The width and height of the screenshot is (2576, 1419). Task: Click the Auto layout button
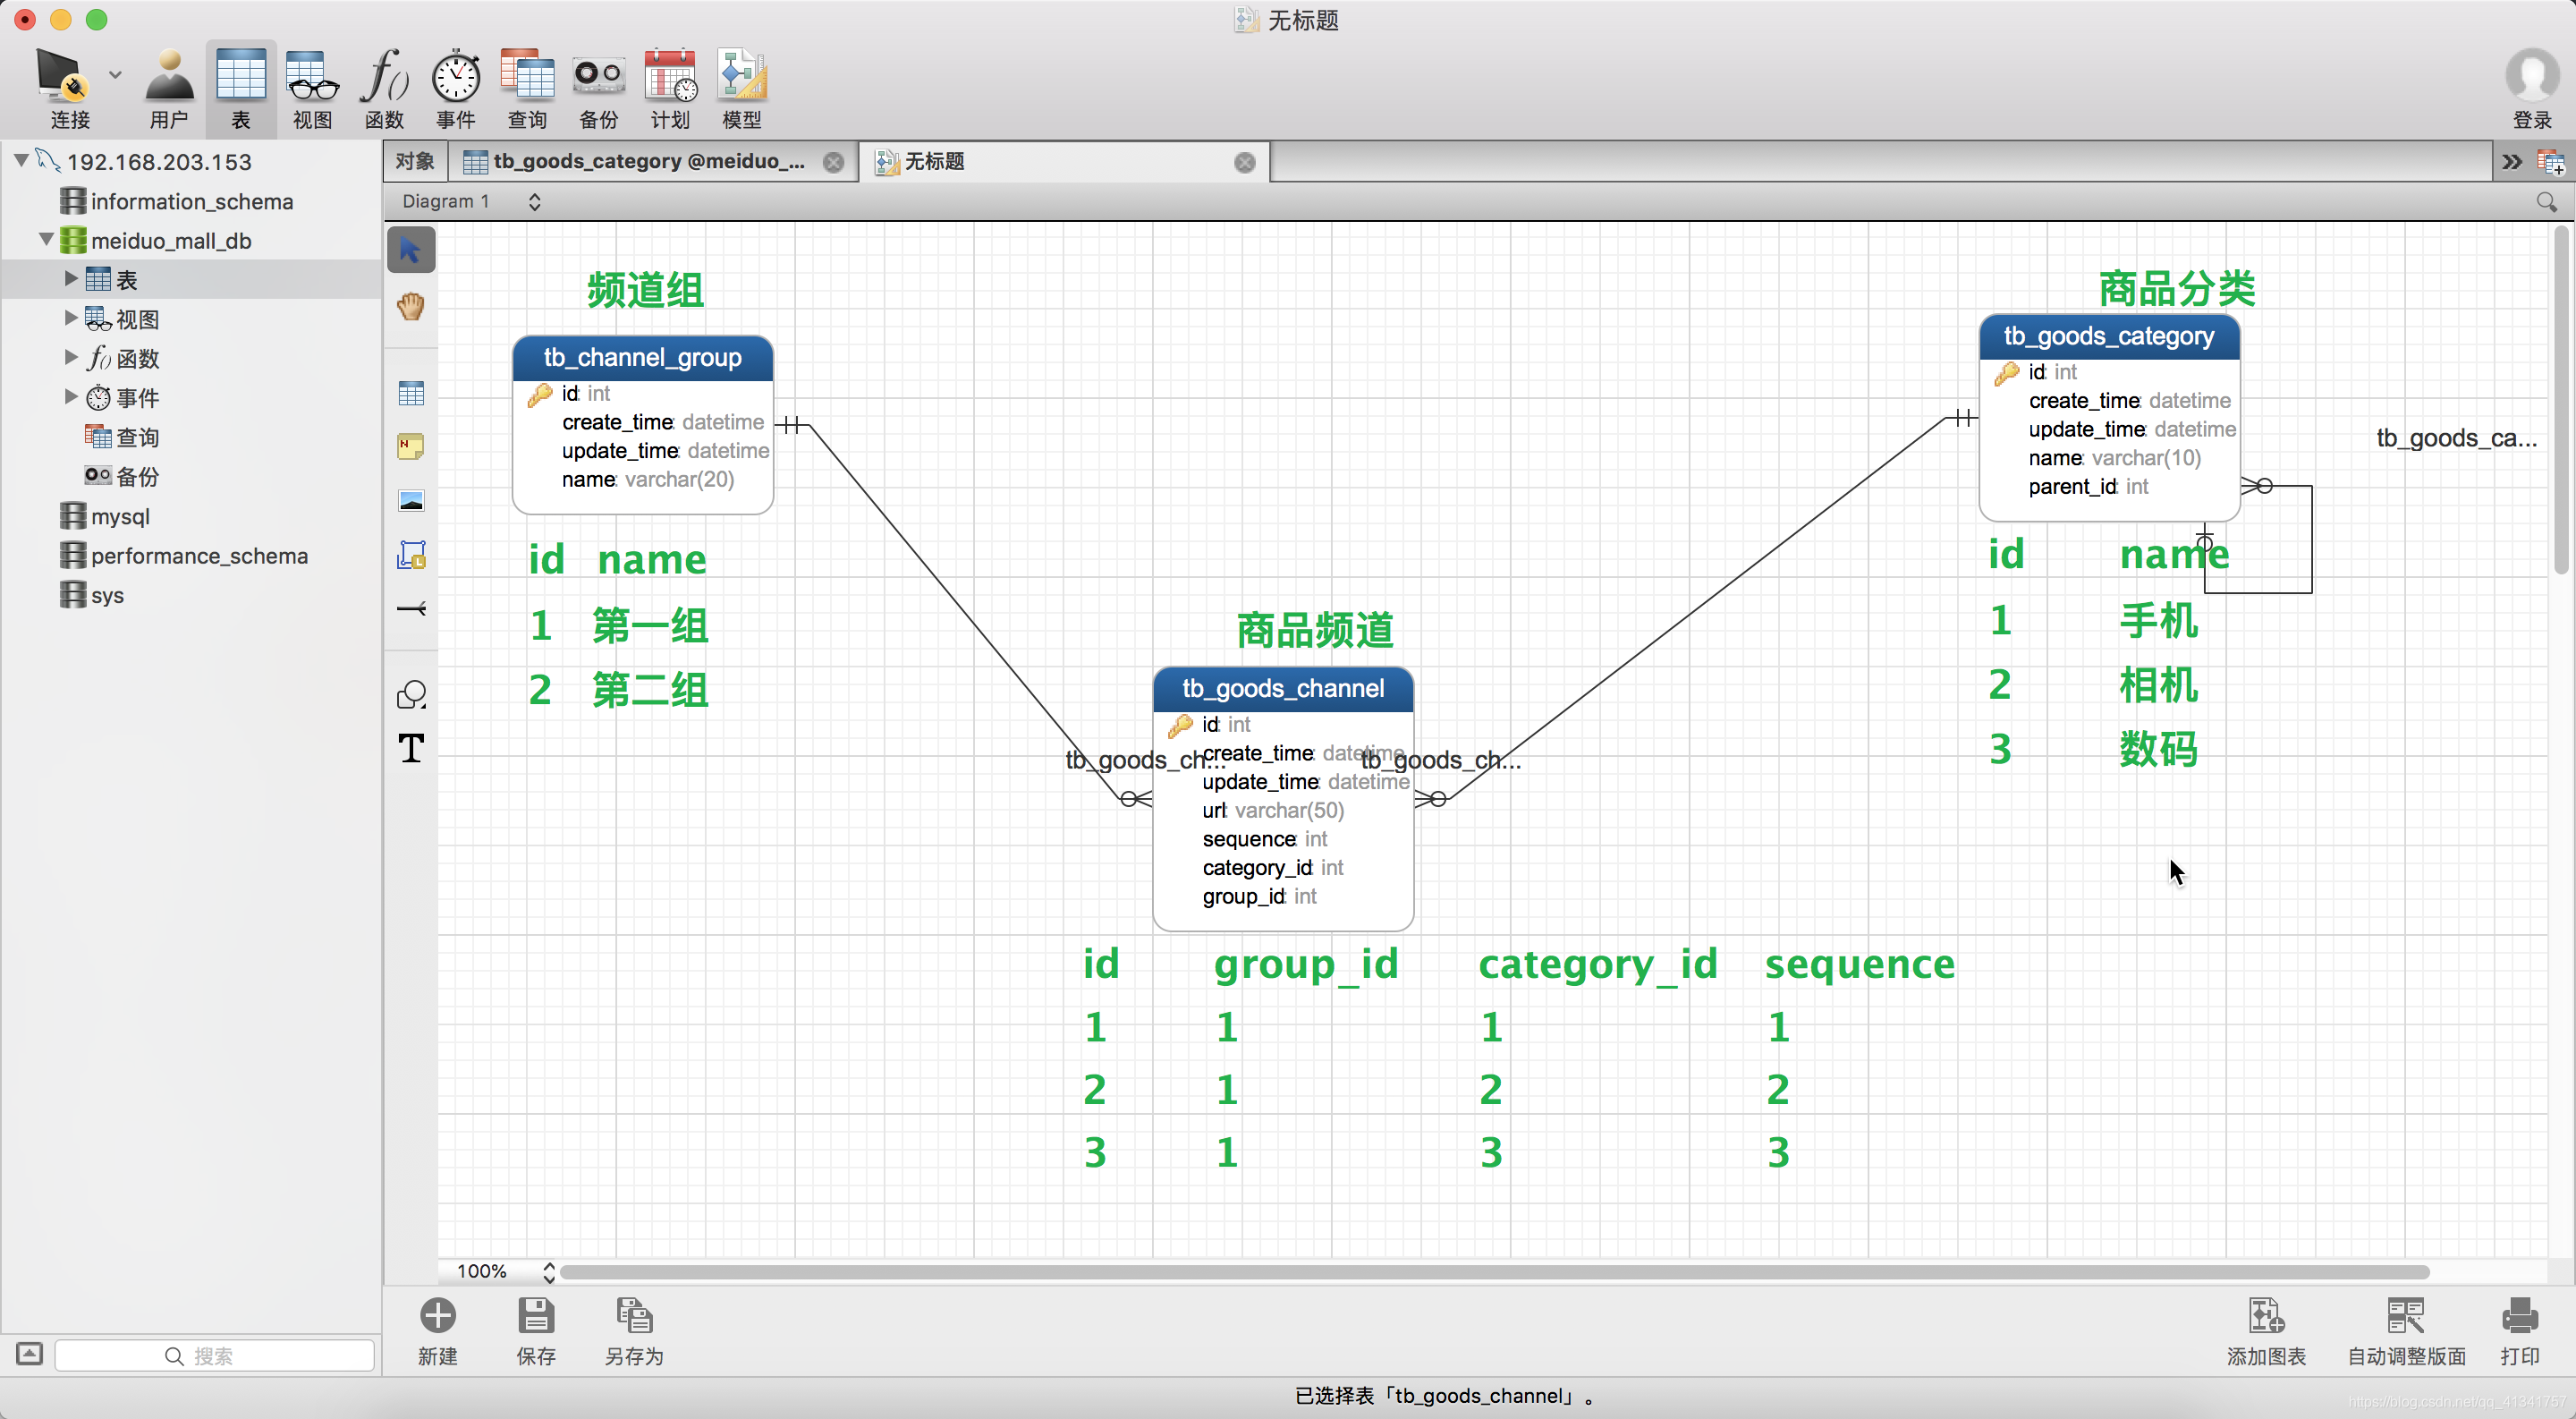click(2406, 1330)
